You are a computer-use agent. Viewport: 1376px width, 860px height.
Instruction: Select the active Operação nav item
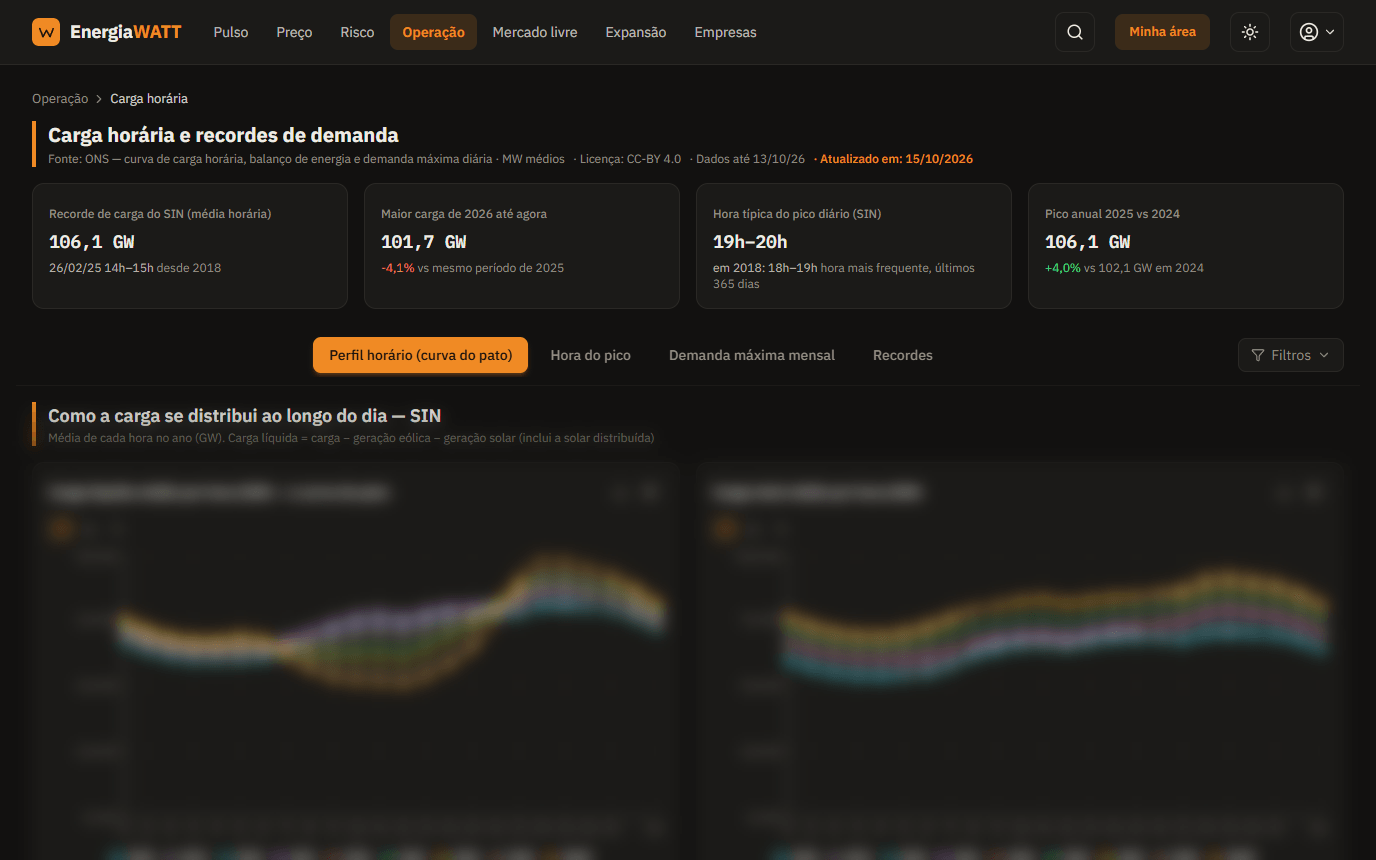pos(433,32)
